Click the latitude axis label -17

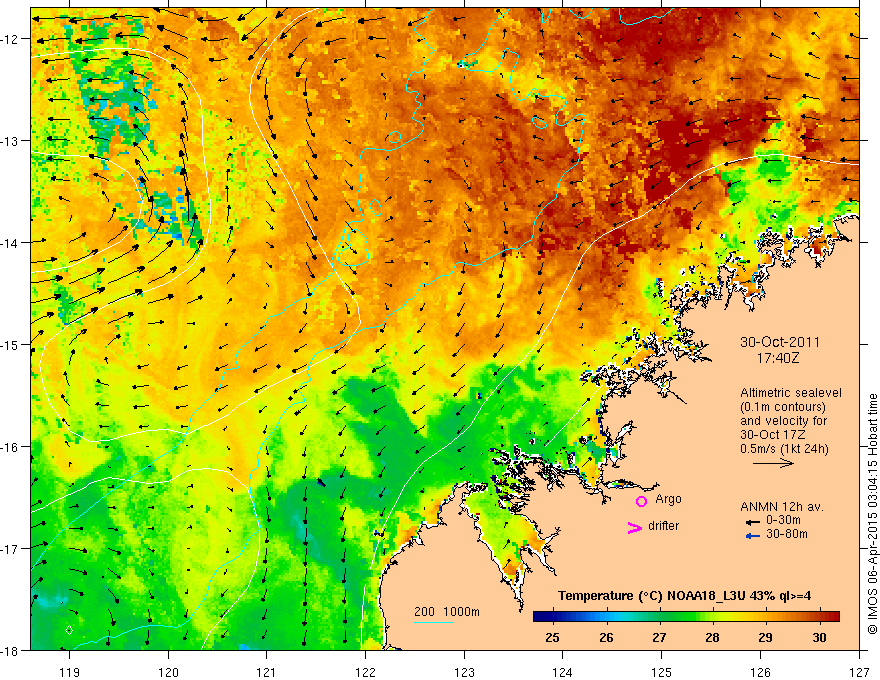click(x=10, y=548)
